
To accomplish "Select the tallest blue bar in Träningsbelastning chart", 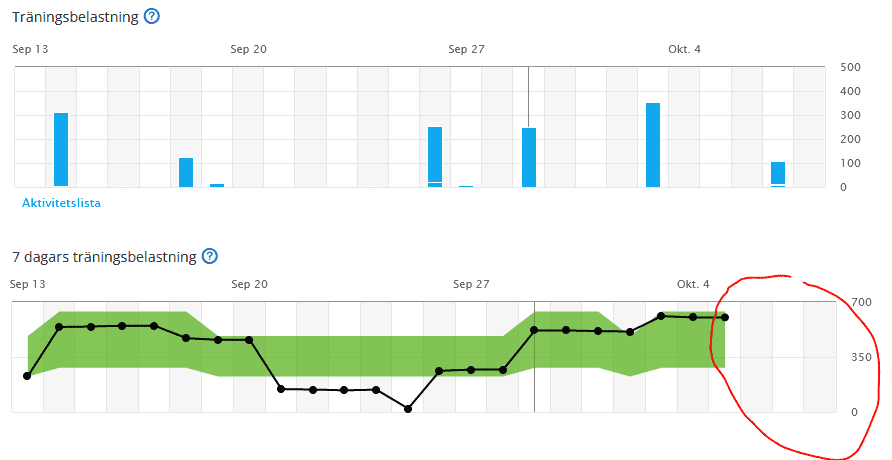I will (653, 145).
